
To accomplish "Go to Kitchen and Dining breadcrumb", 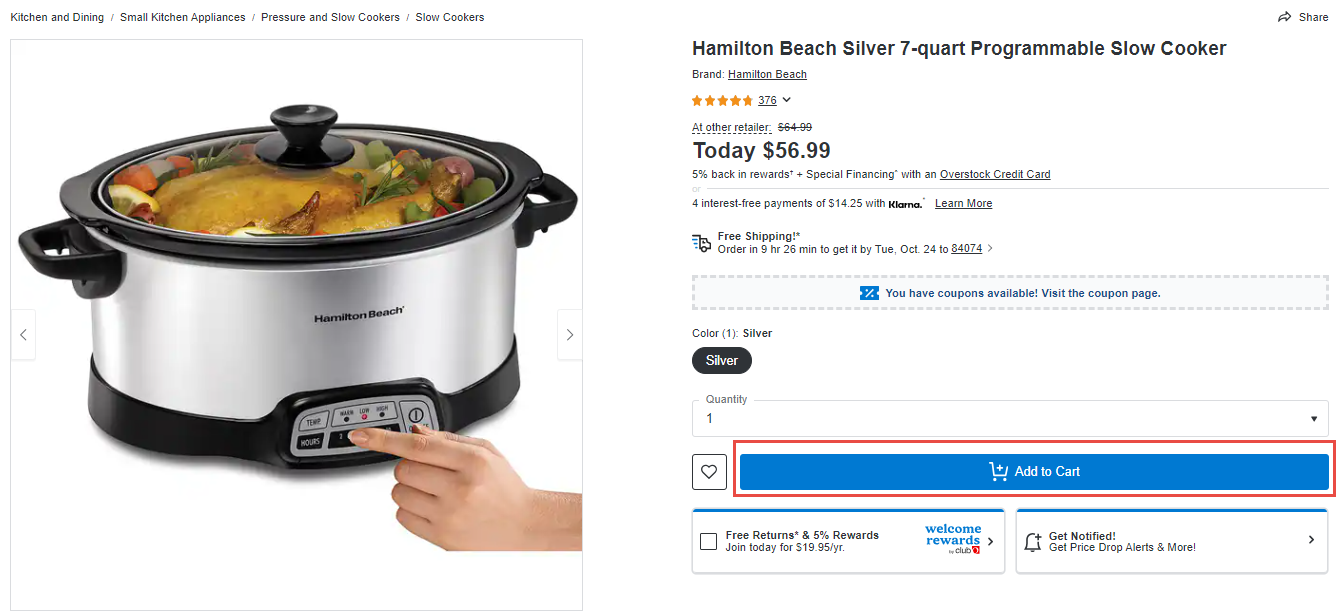I will [x=57, y=17].
